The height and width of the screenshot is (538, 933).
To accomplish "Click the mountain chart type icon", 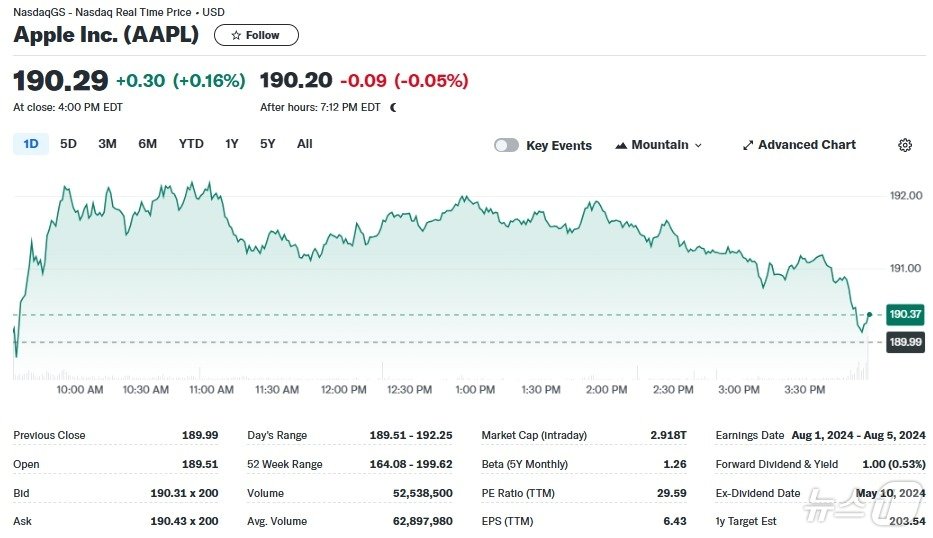I will click(621, 145).
